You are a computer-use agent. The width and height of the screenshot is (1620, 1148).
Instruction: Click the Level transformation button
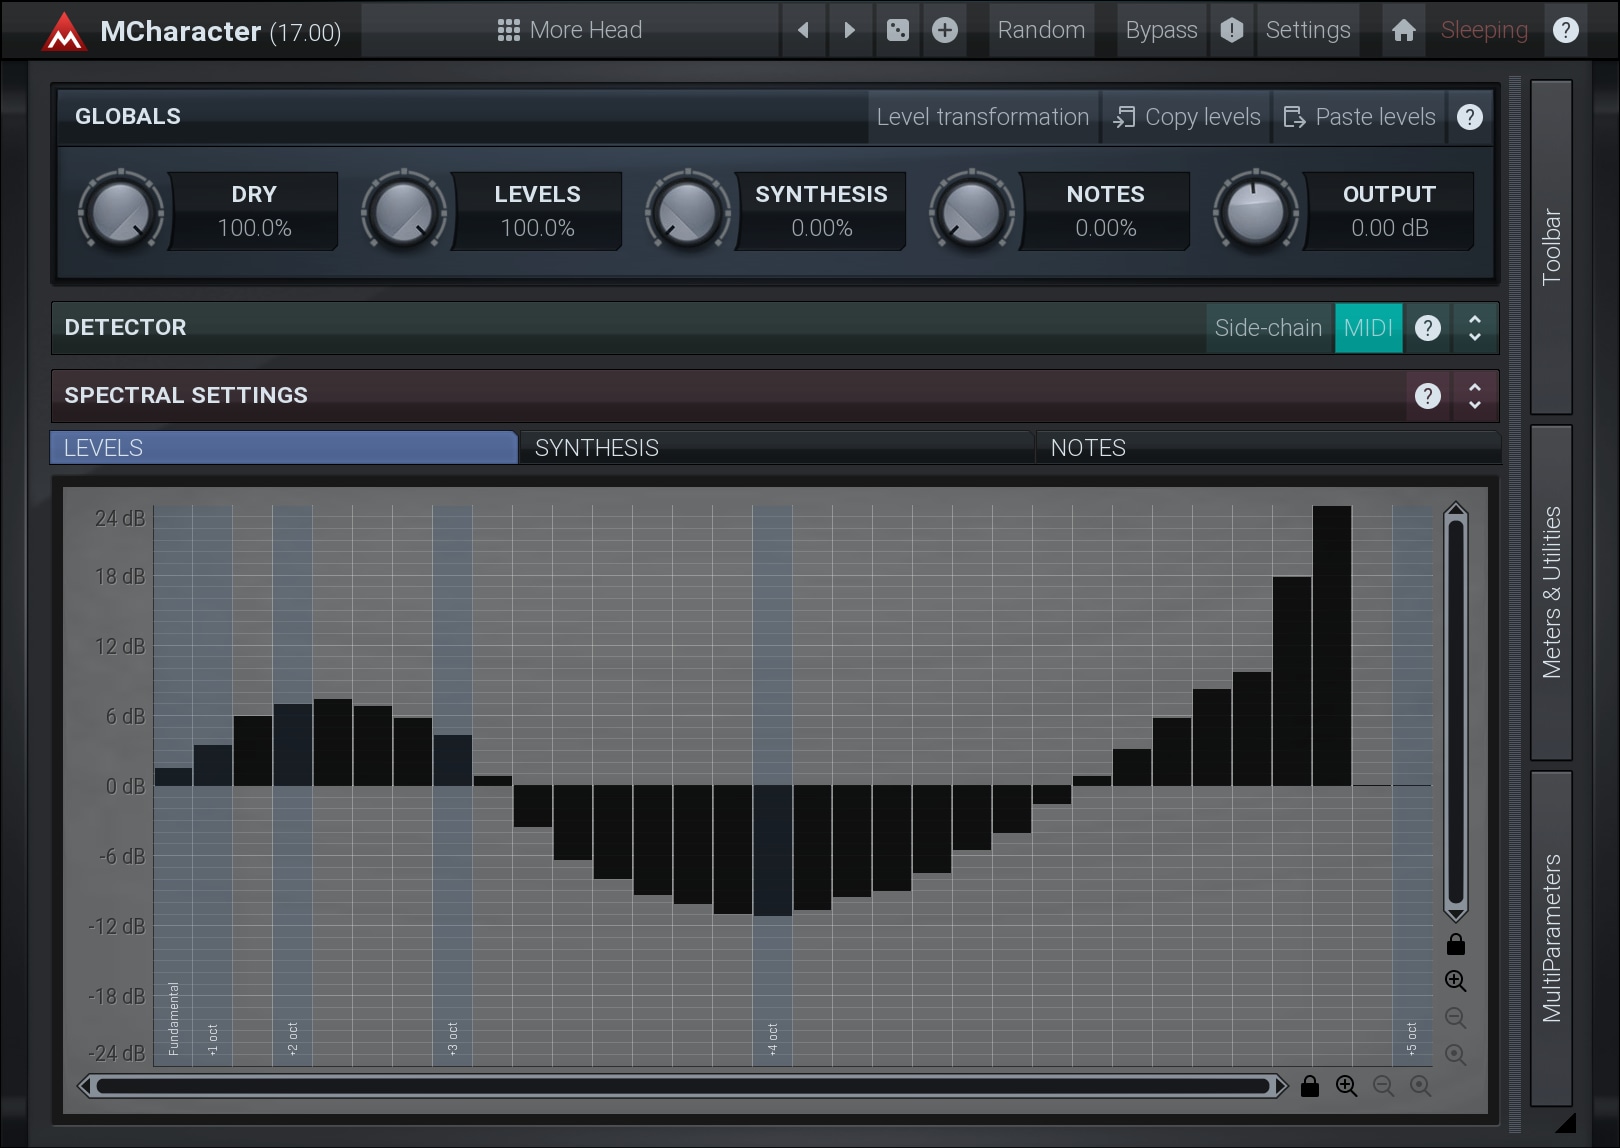pyautogui.click(x=982, y=117)
